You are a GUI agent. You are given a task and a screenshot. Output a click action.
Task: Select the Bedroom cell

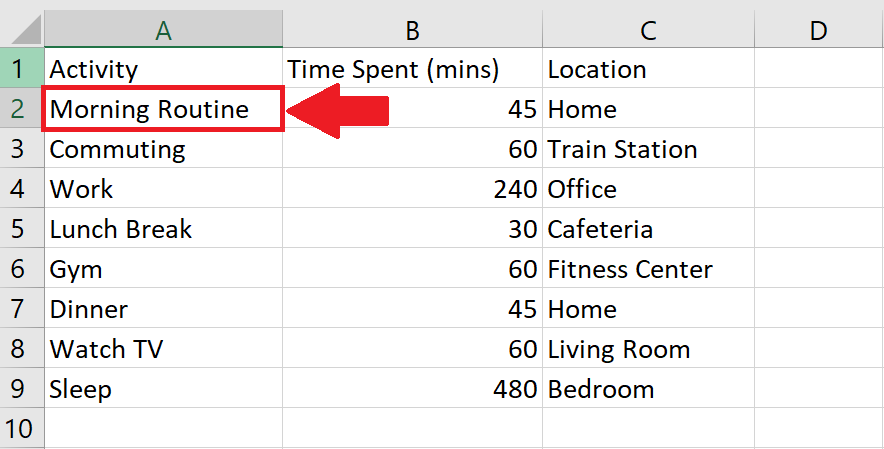click(648, 388)
